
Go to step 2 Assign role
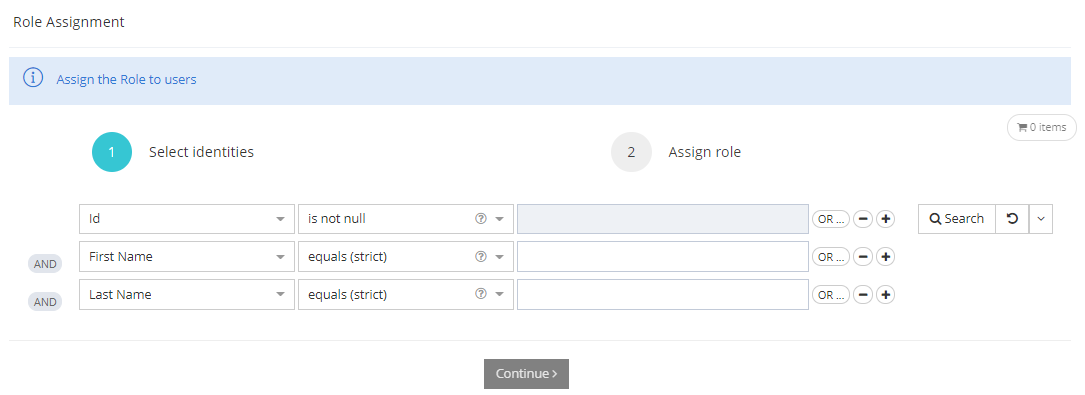676,152
